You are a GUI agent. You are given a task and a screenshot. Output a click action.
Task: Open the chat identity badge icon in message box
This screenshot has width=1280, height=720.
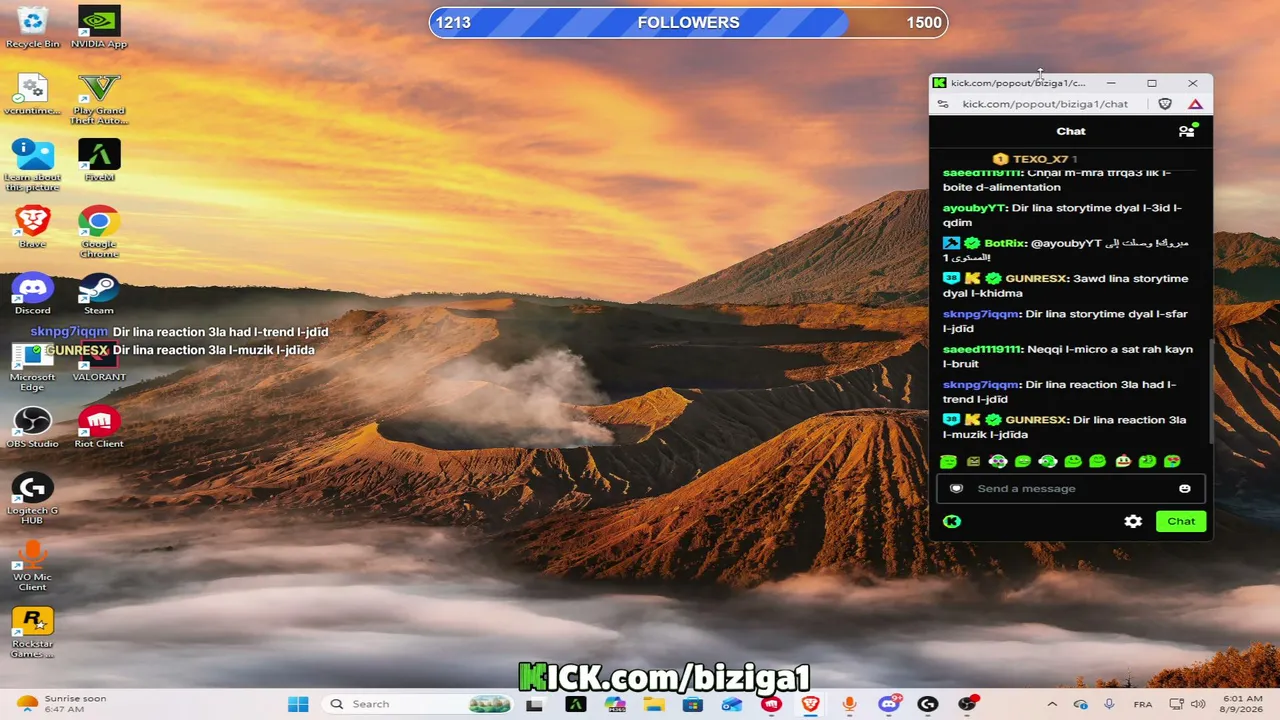[x=956, y=489]
